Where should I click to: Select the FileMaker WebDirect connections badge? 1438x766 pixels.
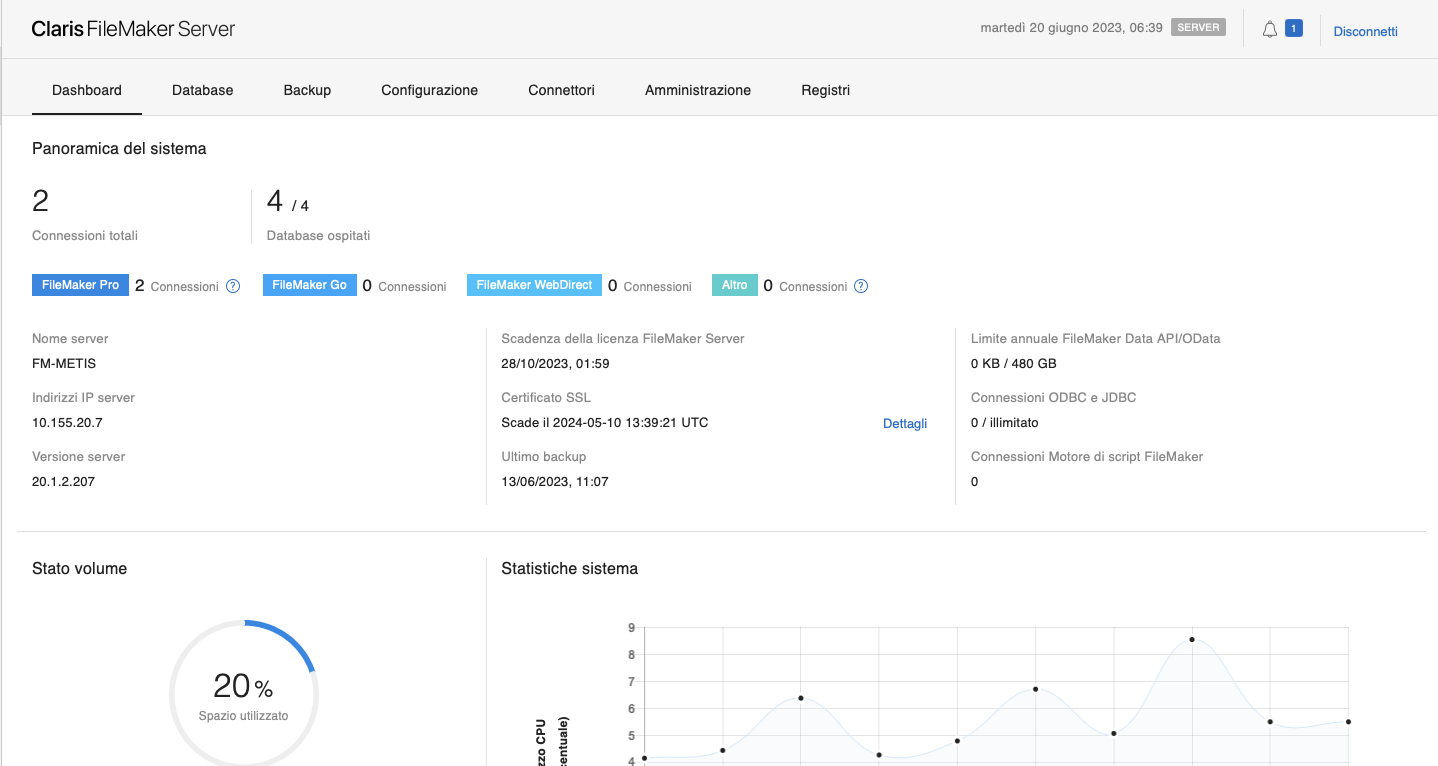(x=534, y=285)
